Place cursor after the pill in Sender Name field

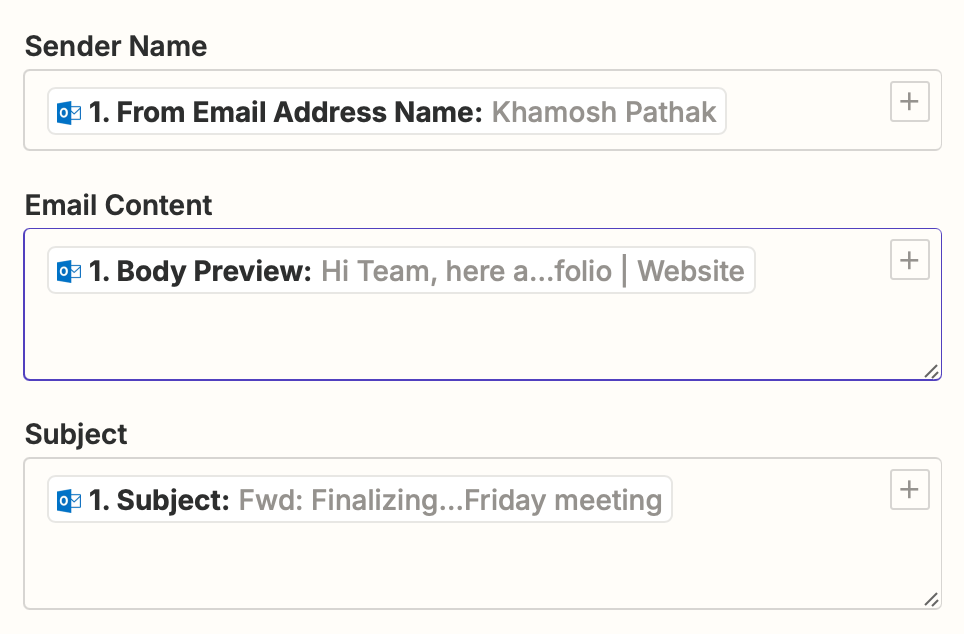pyautogui.click(x=800, y=112)
